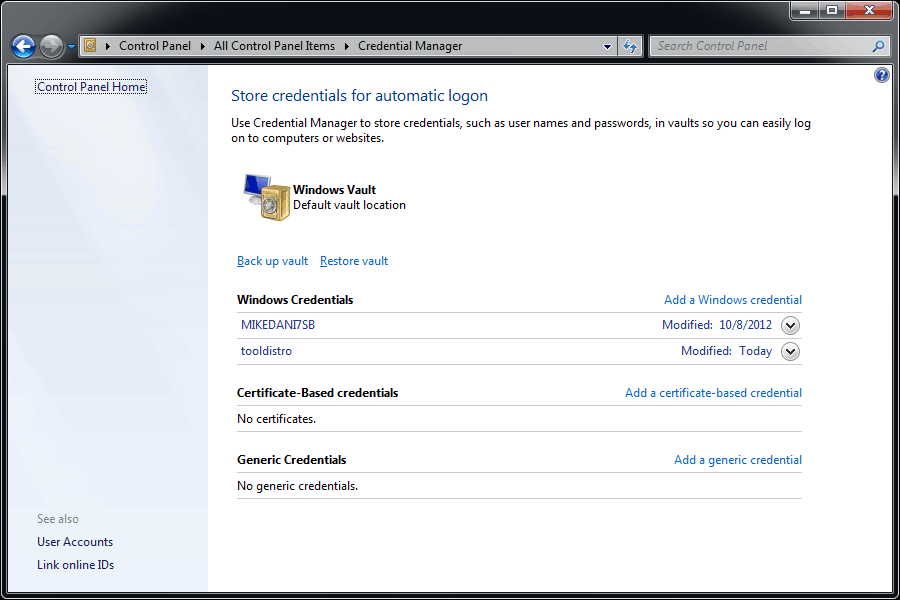Click All Control Panel Items breadcrumb

274,46
